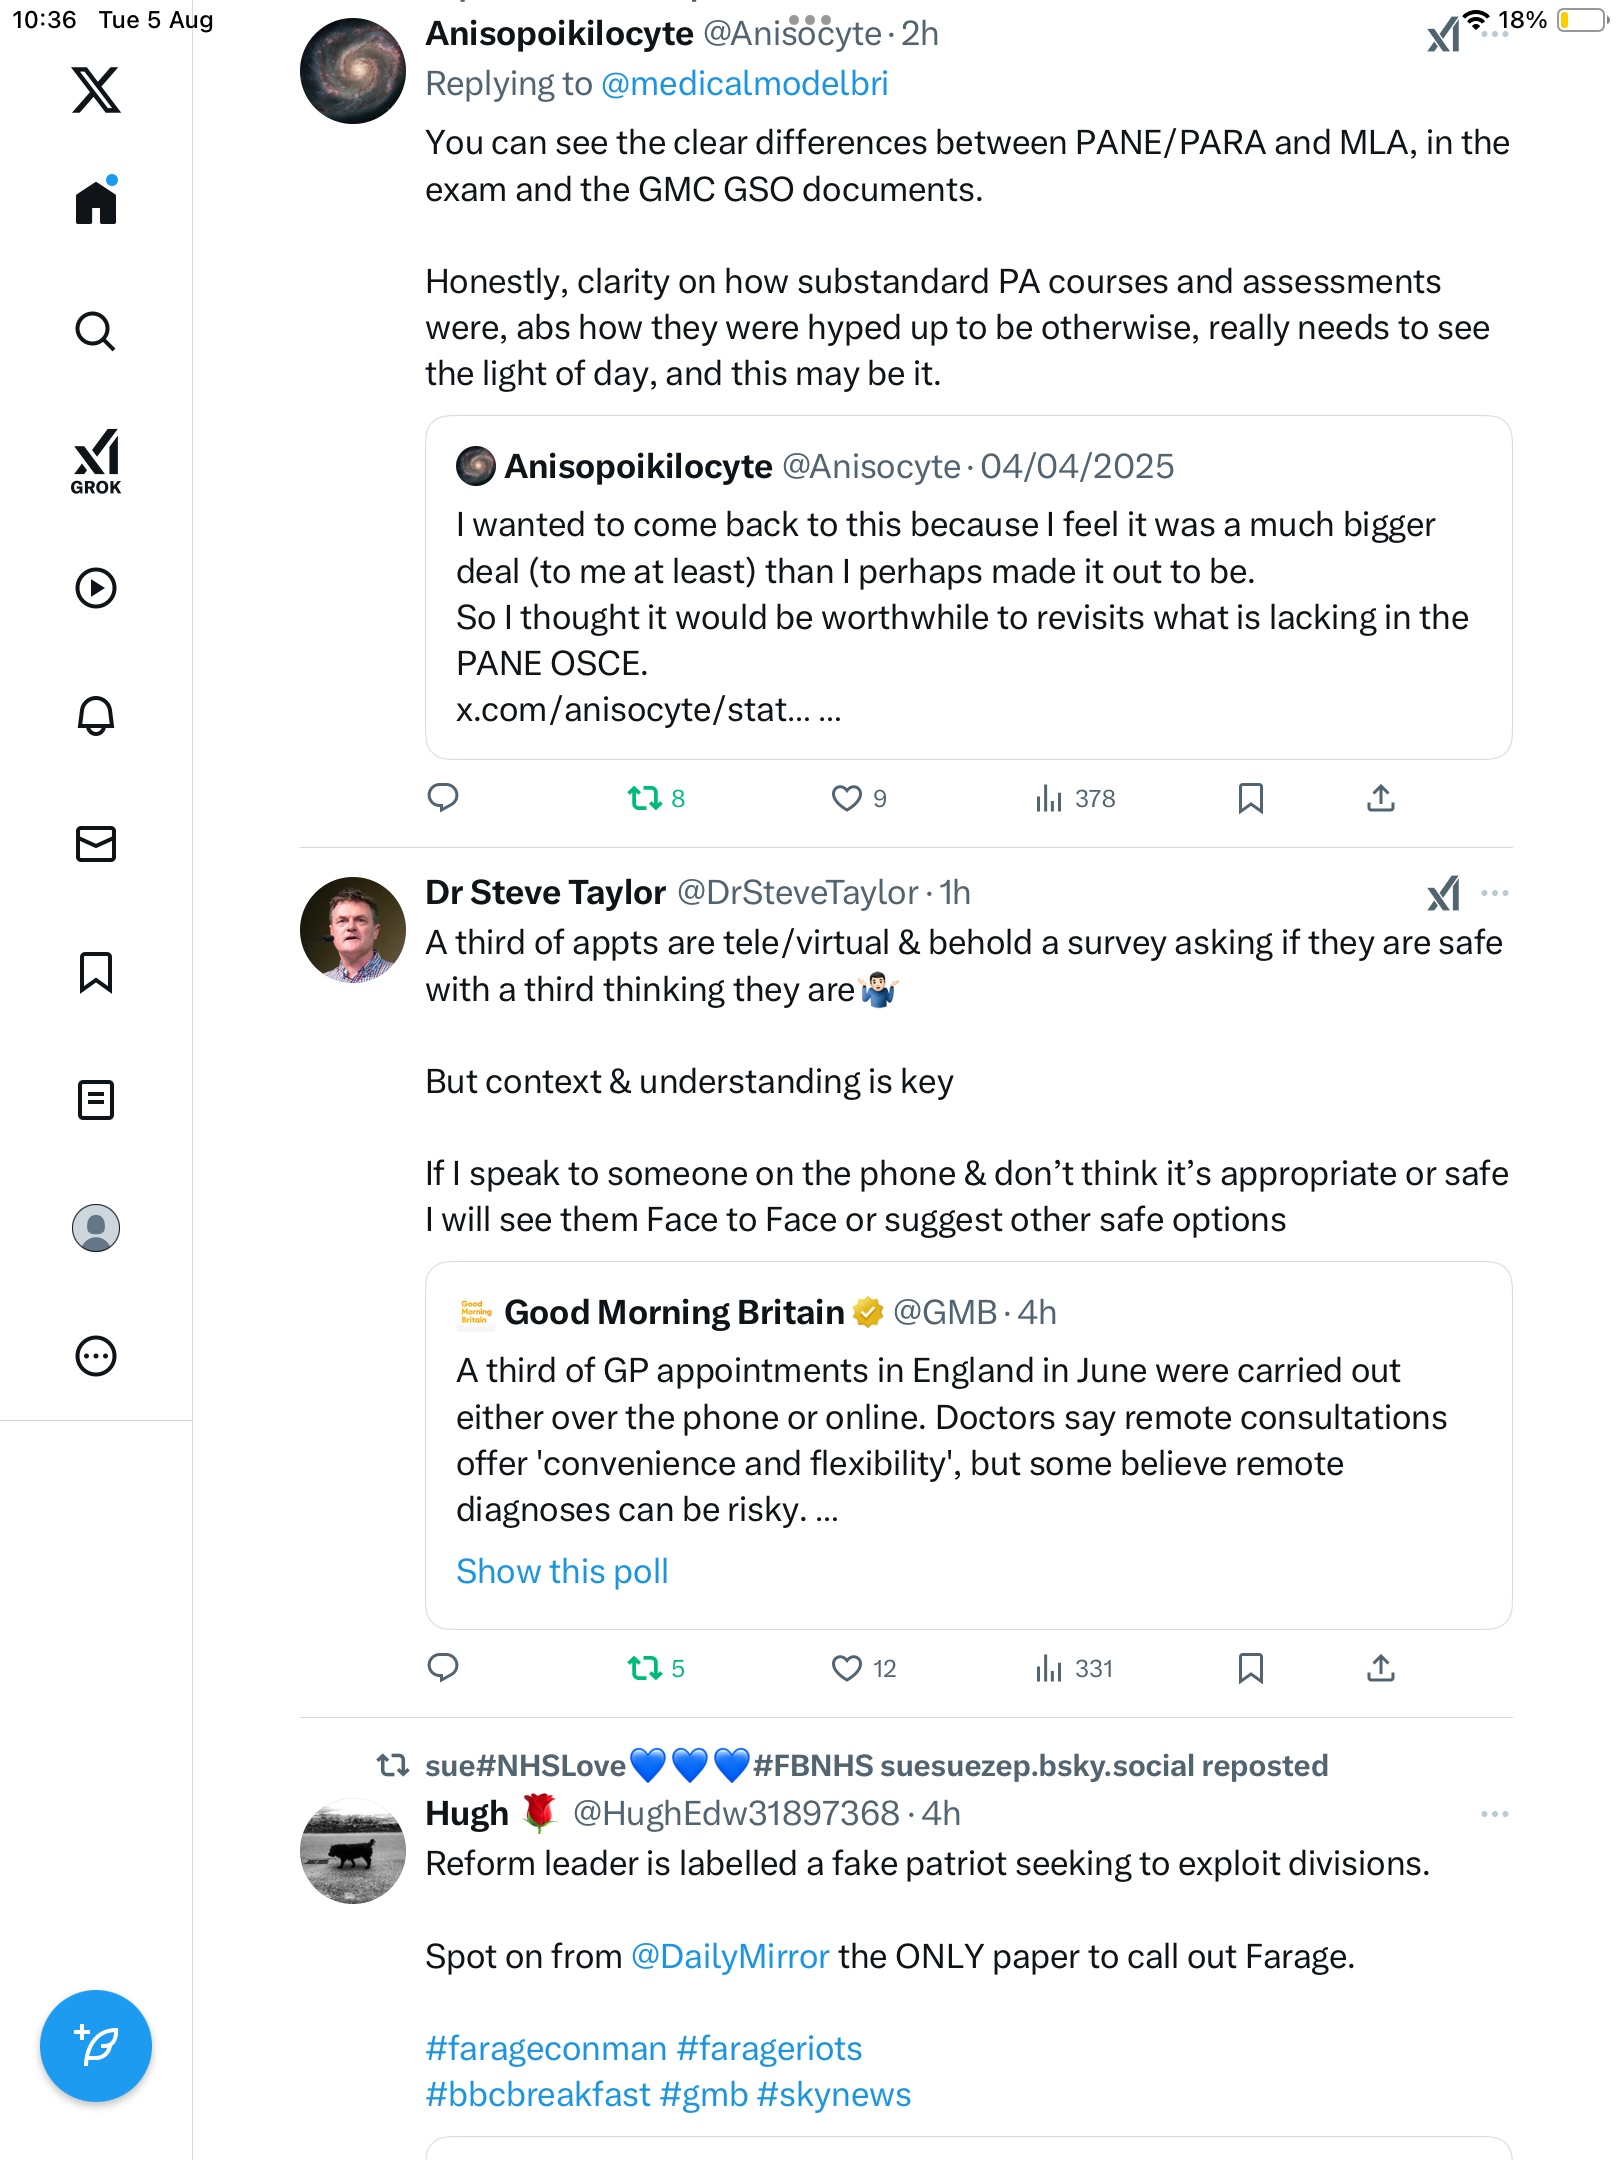Open the video tab in sidebar

click(x=96, y=588)
